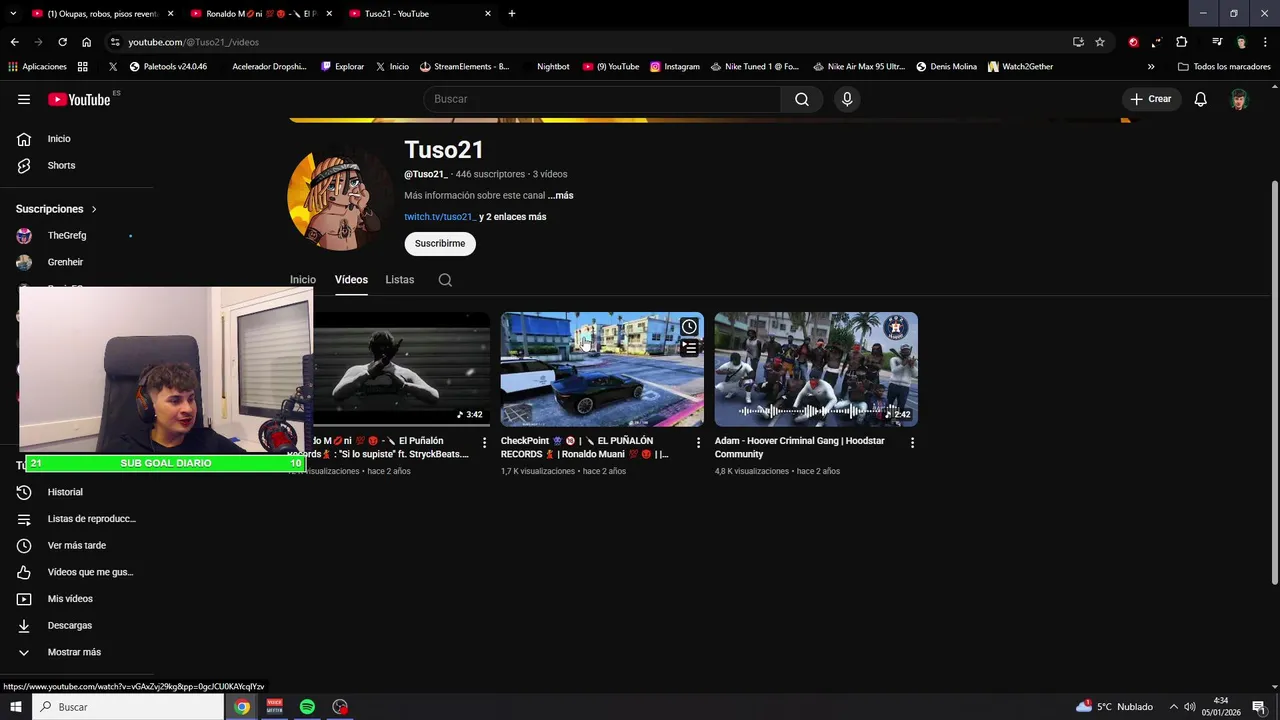
Task: Go back in browser history
Action: pos(14,42)
